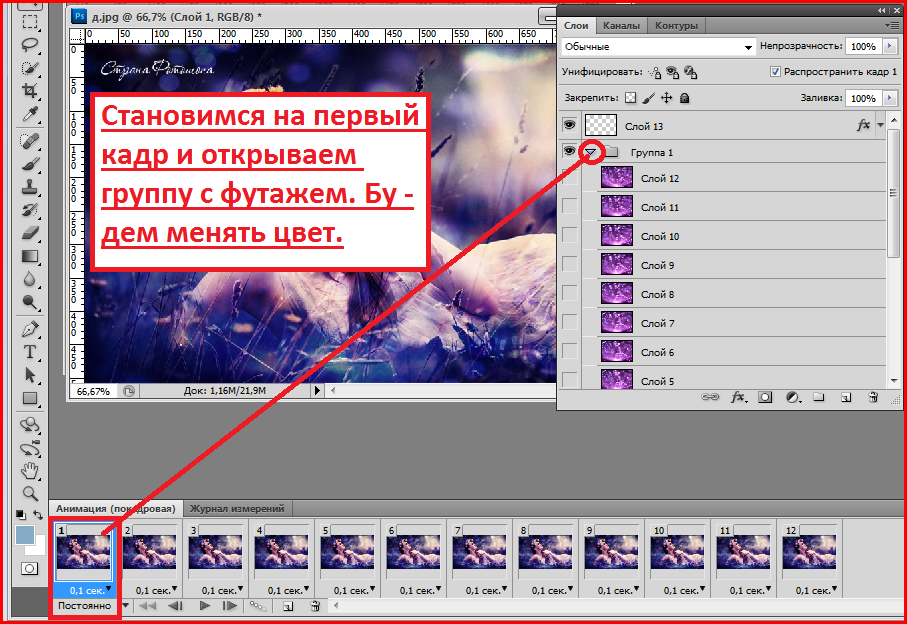Create new adjustment layer from panel footer
The width and height of the screenshot is (907, 624).
792,397
